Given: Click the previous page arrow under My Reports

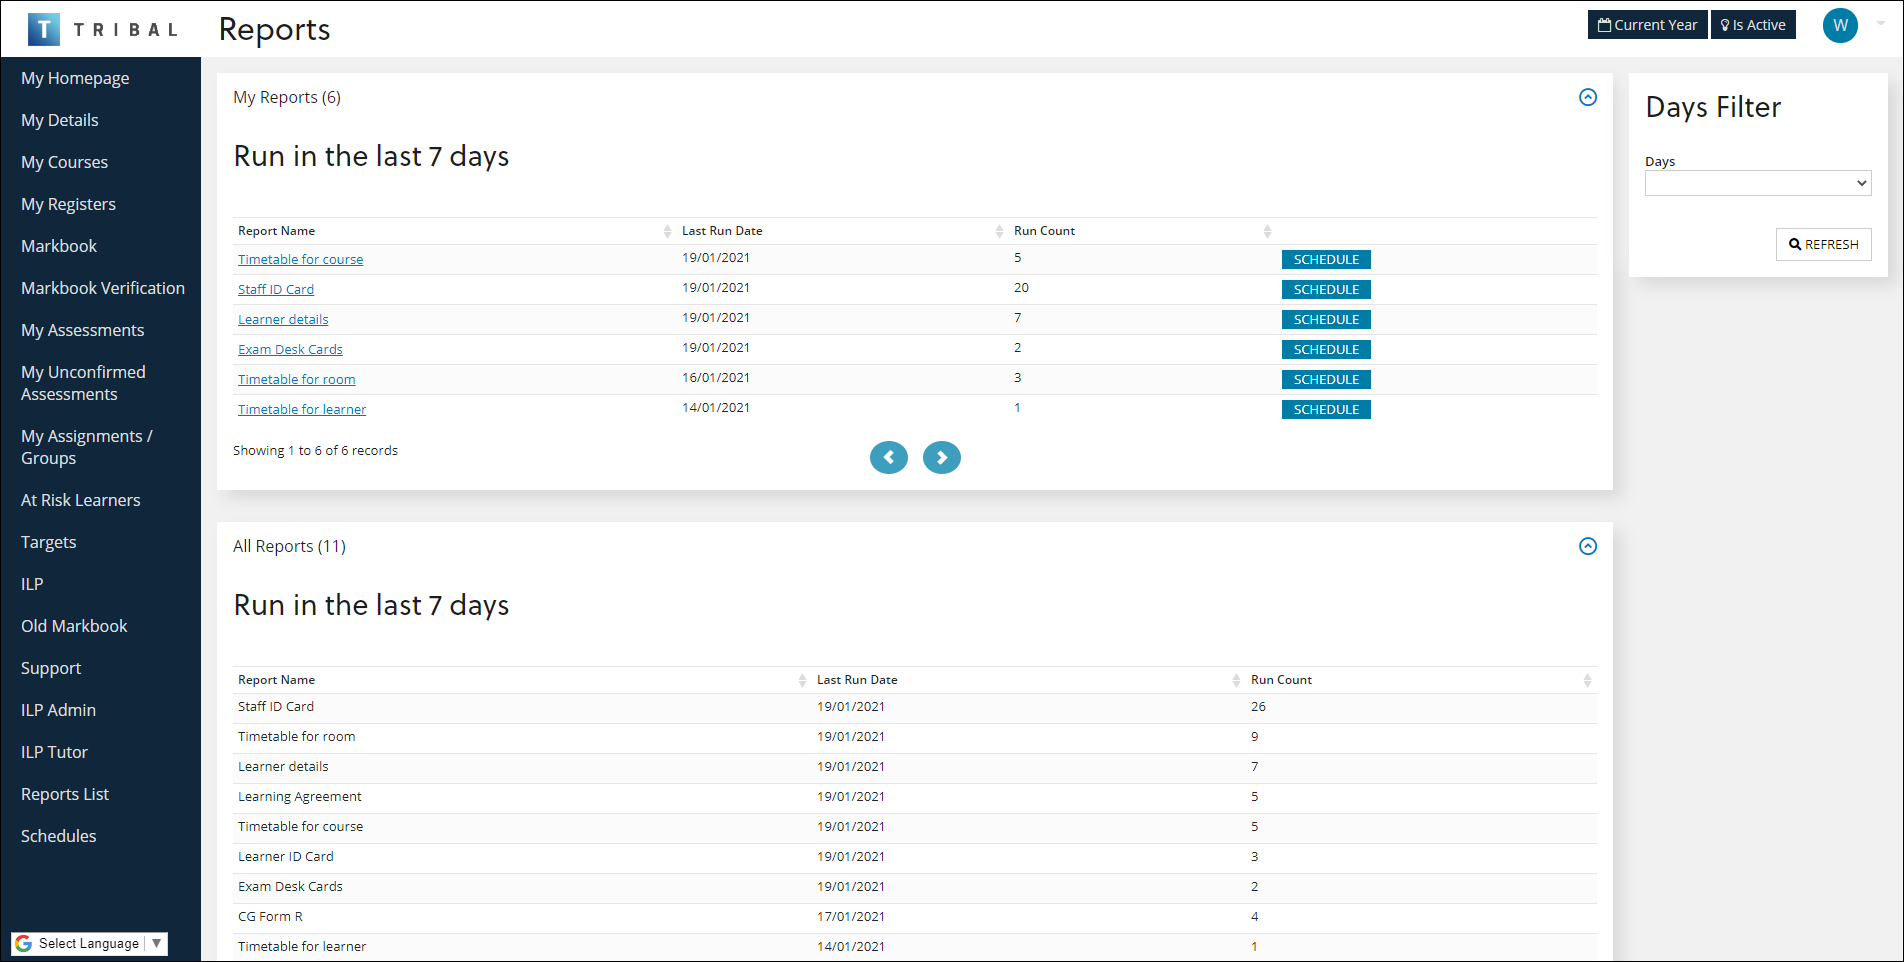Looking at the screenshot, I should coord(888,457).
